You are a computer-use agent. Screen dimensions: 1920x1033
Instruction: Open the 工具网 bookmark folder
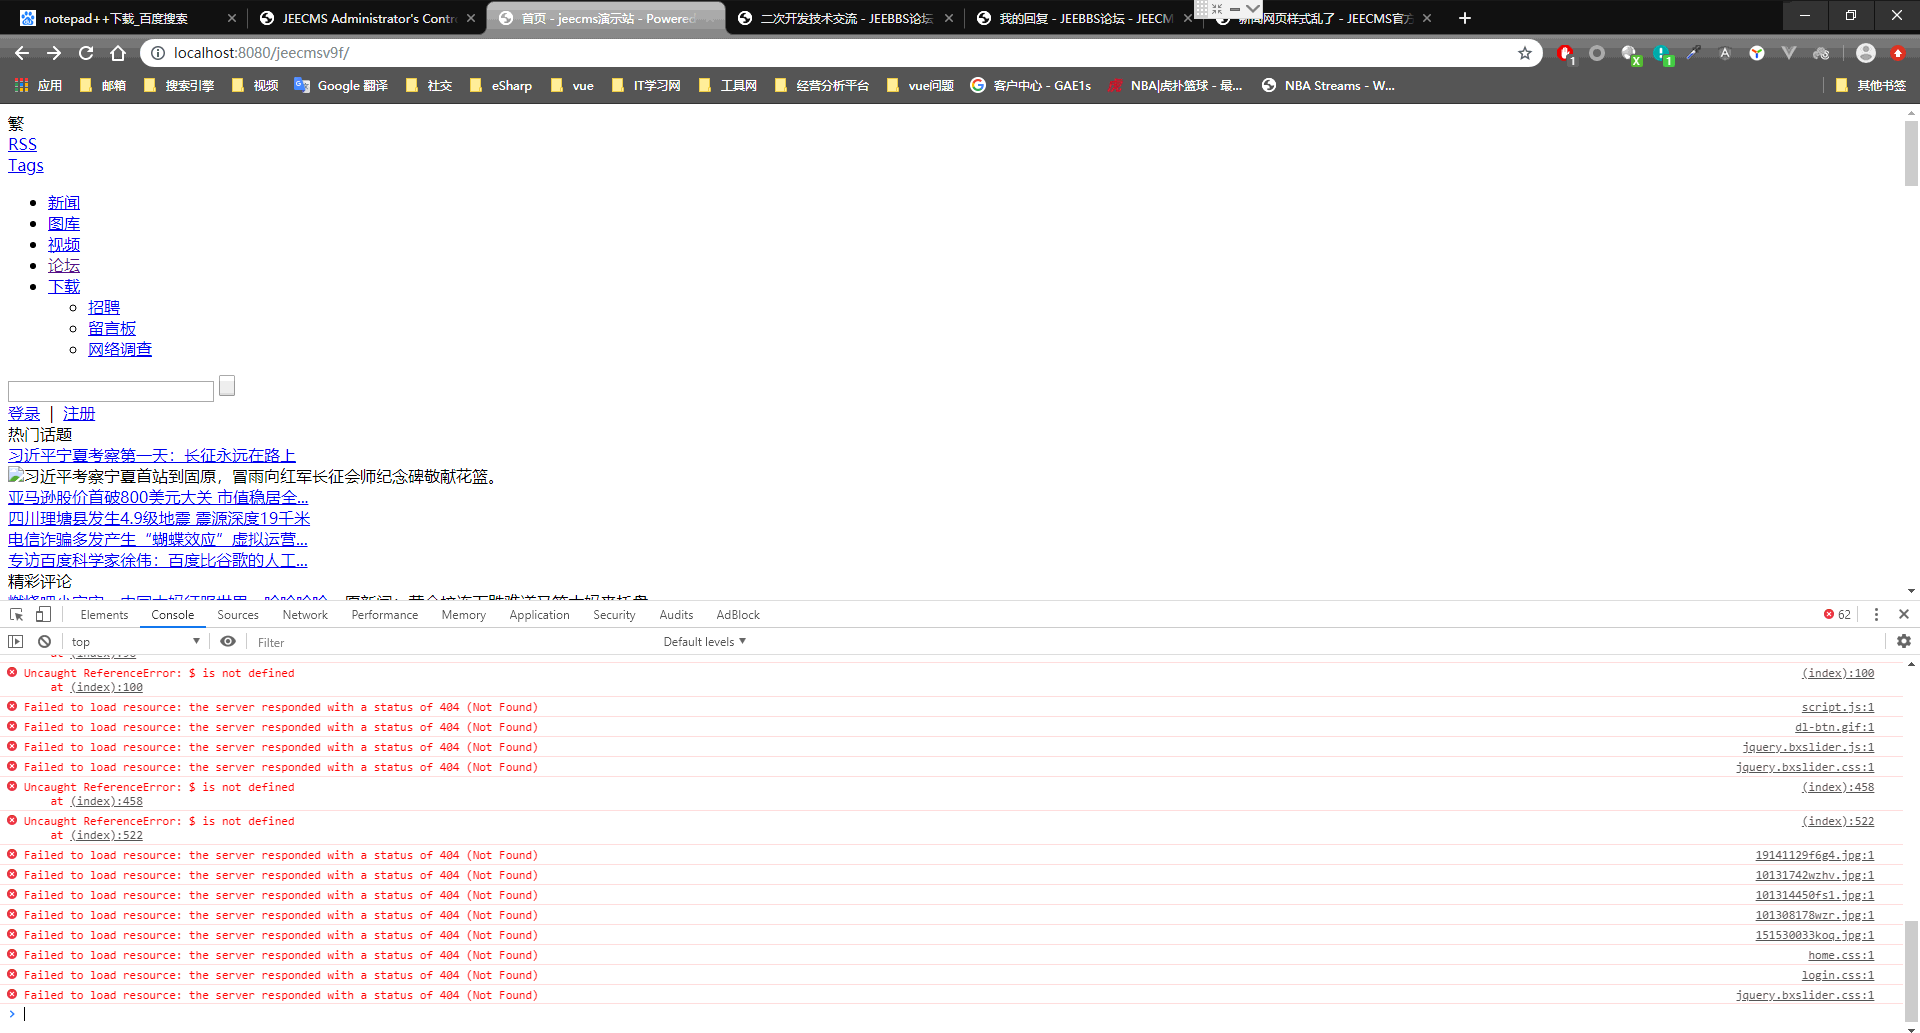[x=728, y=86]
